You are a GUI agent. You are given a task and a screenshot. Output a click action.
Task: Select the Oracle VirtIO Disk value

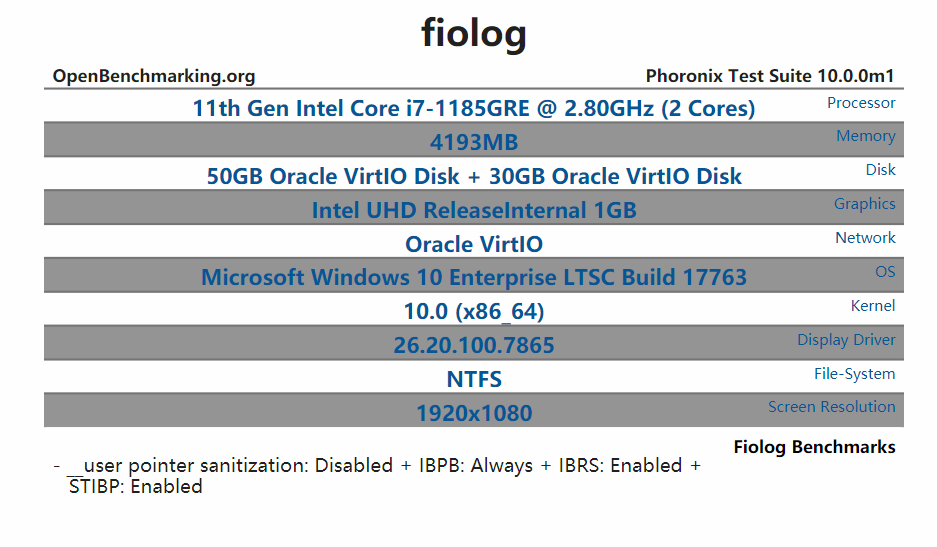coord(473,177)
